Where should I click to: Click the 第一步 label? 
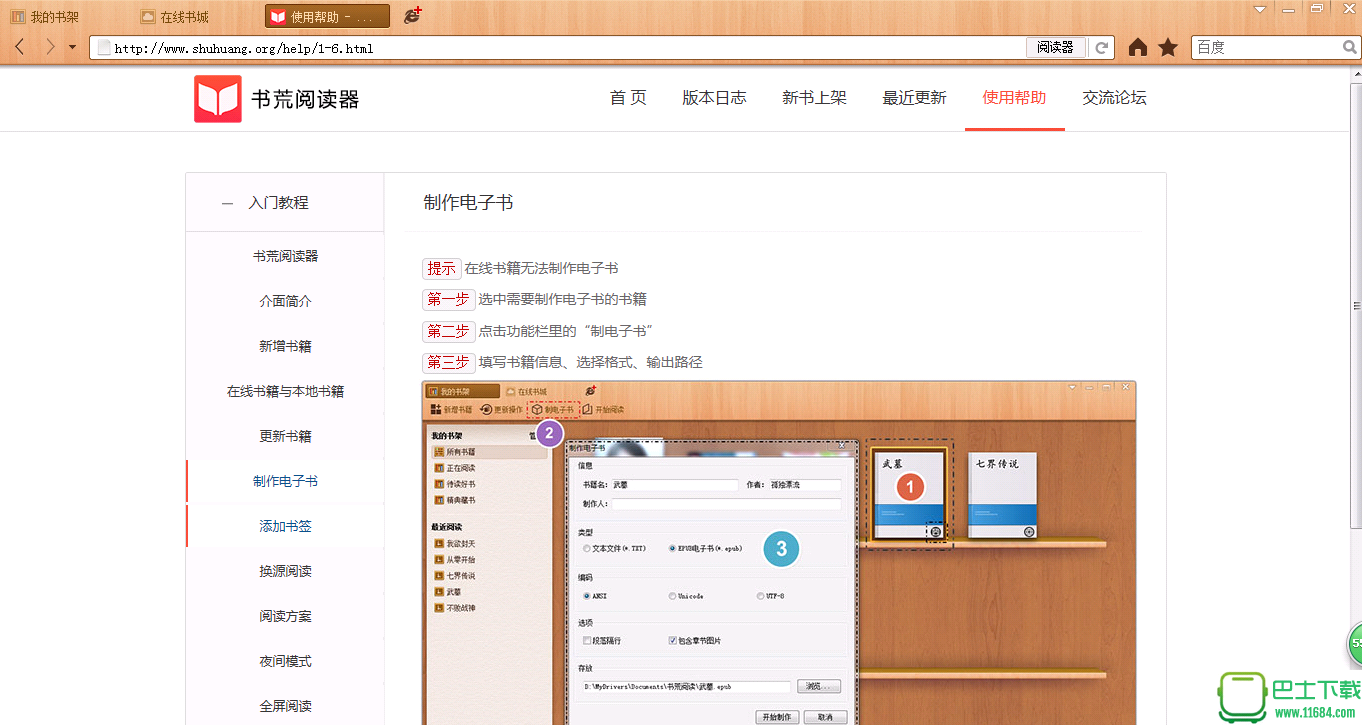pyautogui.click(x=448, y=299)
